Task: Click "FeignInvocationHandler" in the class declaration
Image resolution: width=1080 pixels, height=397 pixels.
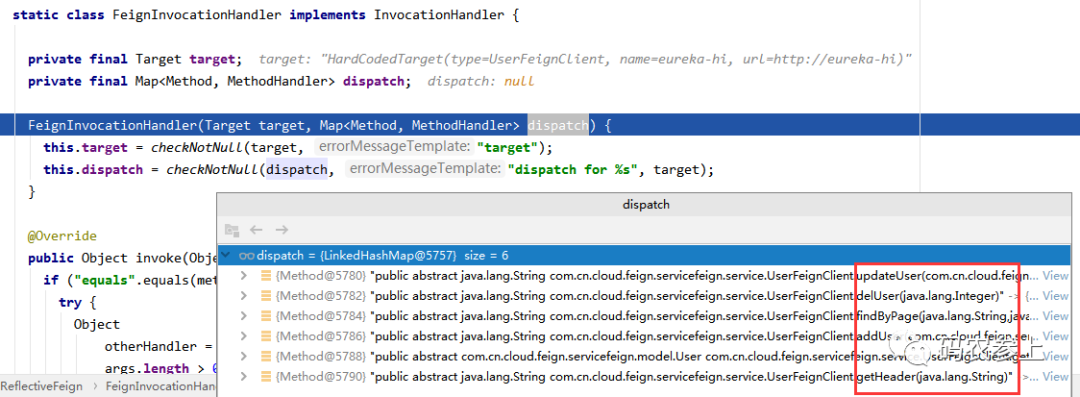Action: 197,15
